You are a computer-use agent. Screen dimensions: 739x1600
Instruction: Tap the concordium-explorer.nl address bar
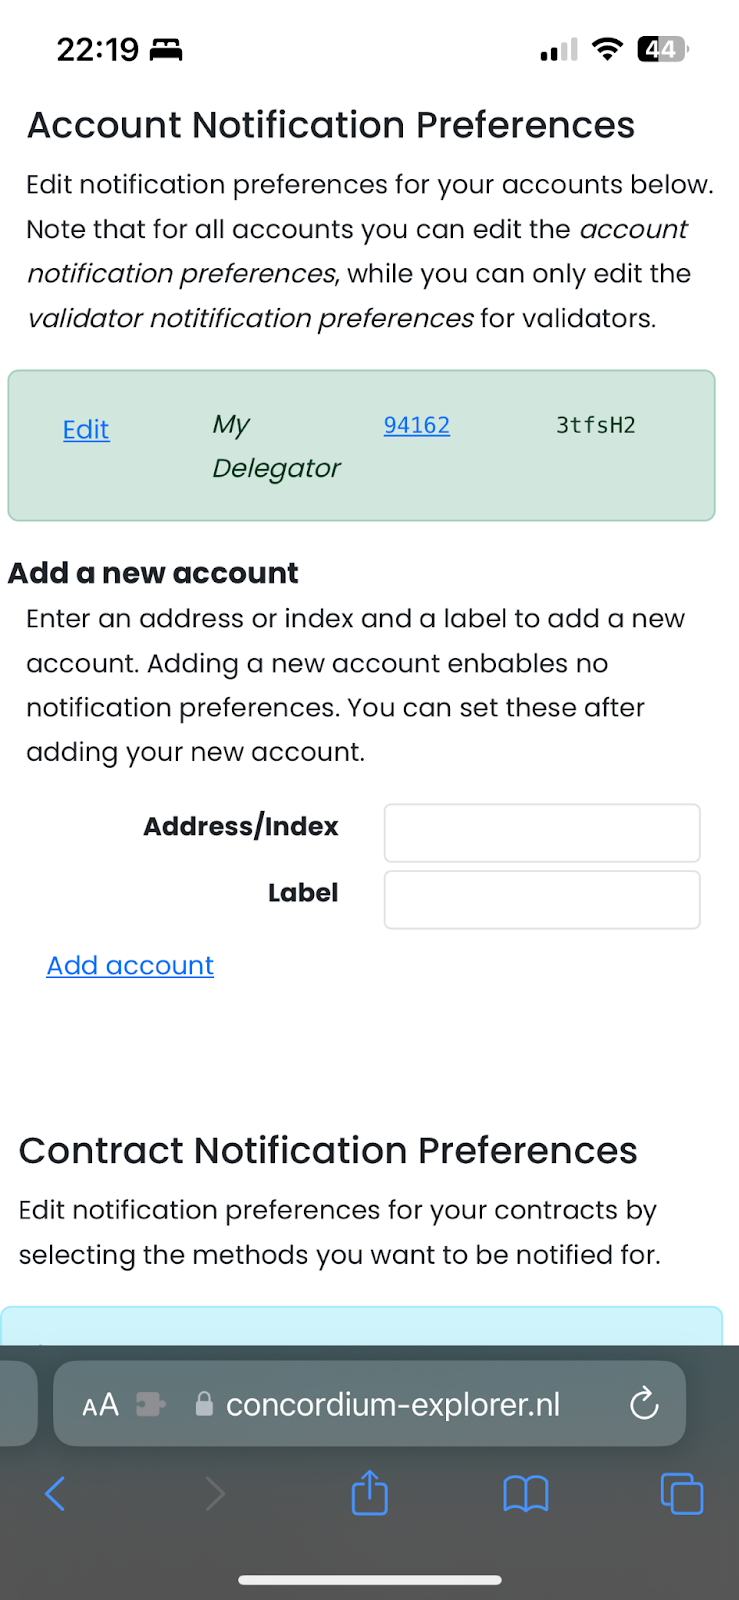tap(393, 1405)
